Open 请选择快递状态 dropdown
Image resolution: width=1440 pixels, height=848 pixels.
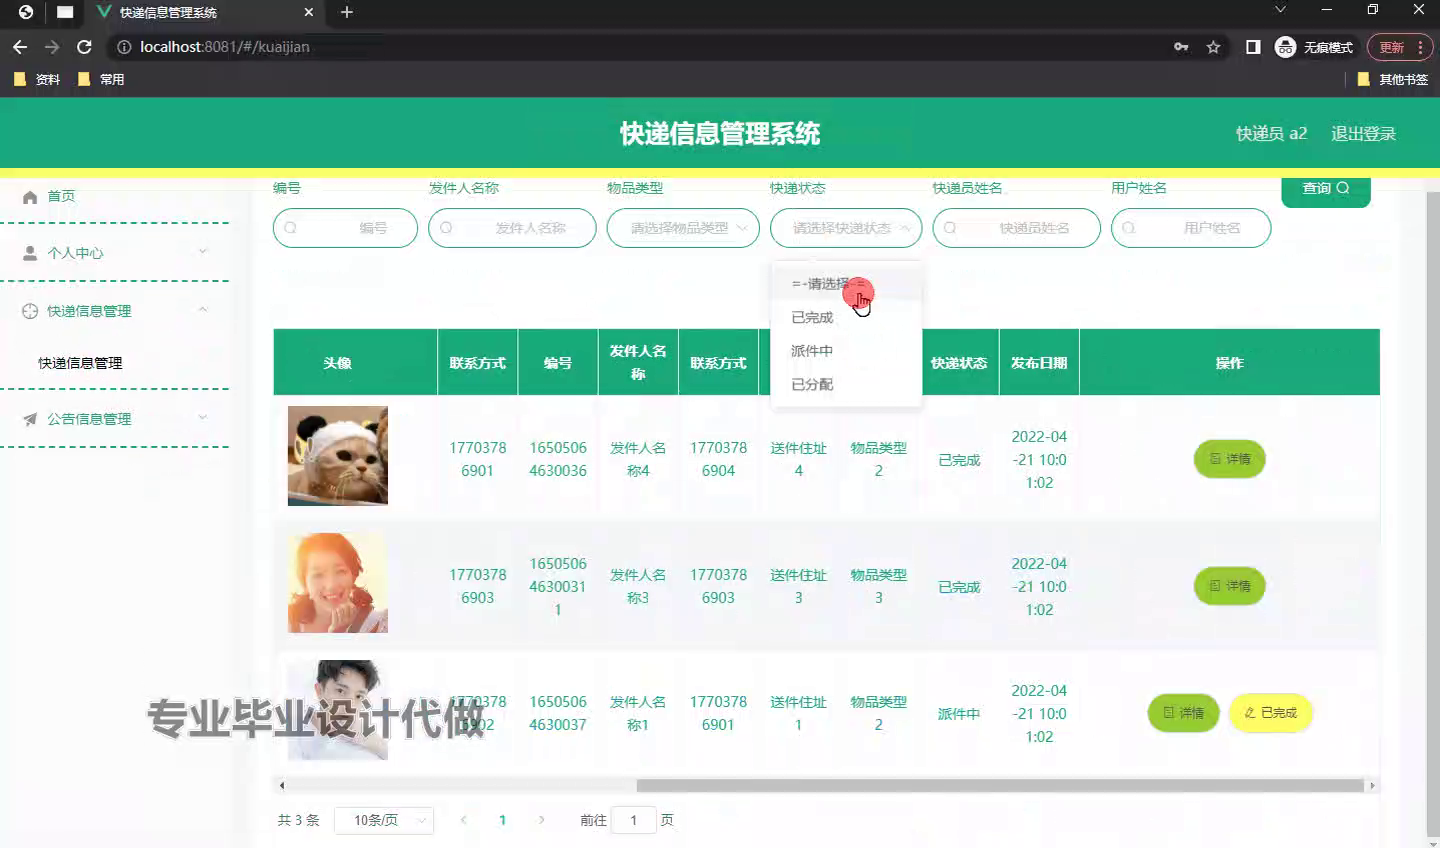pyautogui.click(x=846, y=228)
